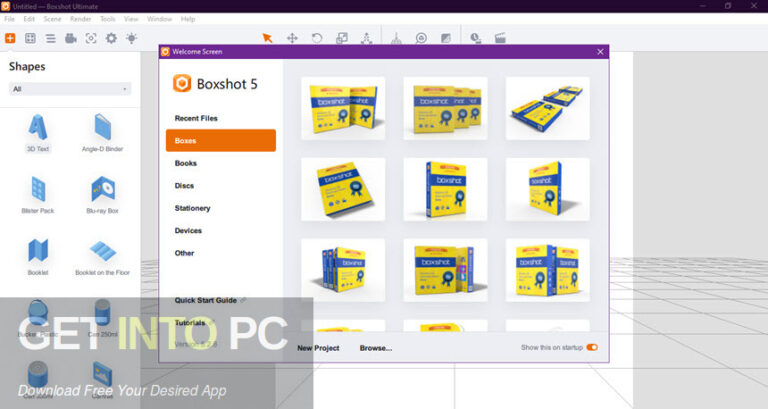Click the Browse... button
This screenshot has width=768, height=409.
point(376,348)
